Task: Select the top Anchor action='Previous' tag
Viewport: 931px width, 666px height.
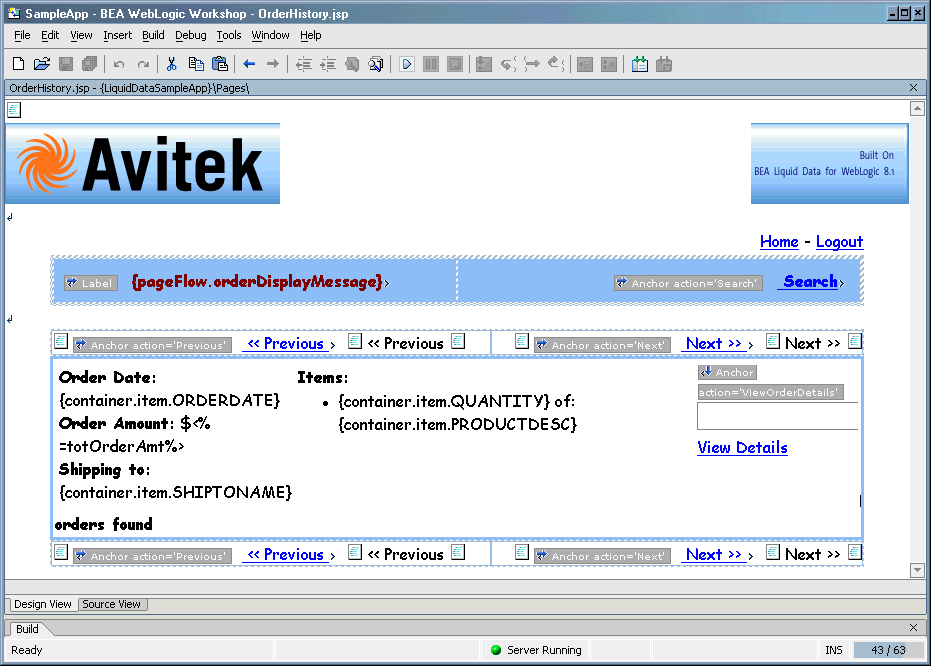Action: pyautogui.click(x=152, y=345)
